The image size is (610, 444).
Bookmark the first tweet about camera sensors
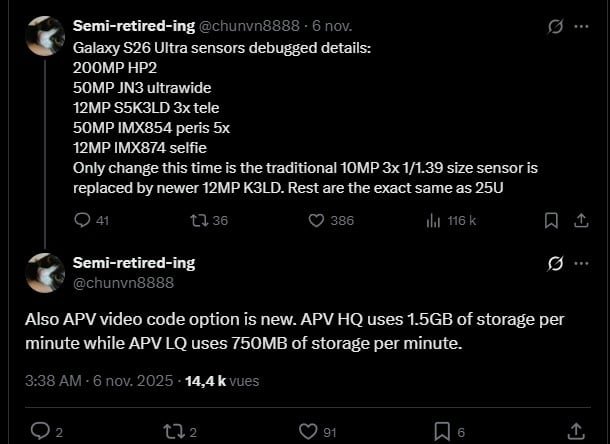point(550,220)
